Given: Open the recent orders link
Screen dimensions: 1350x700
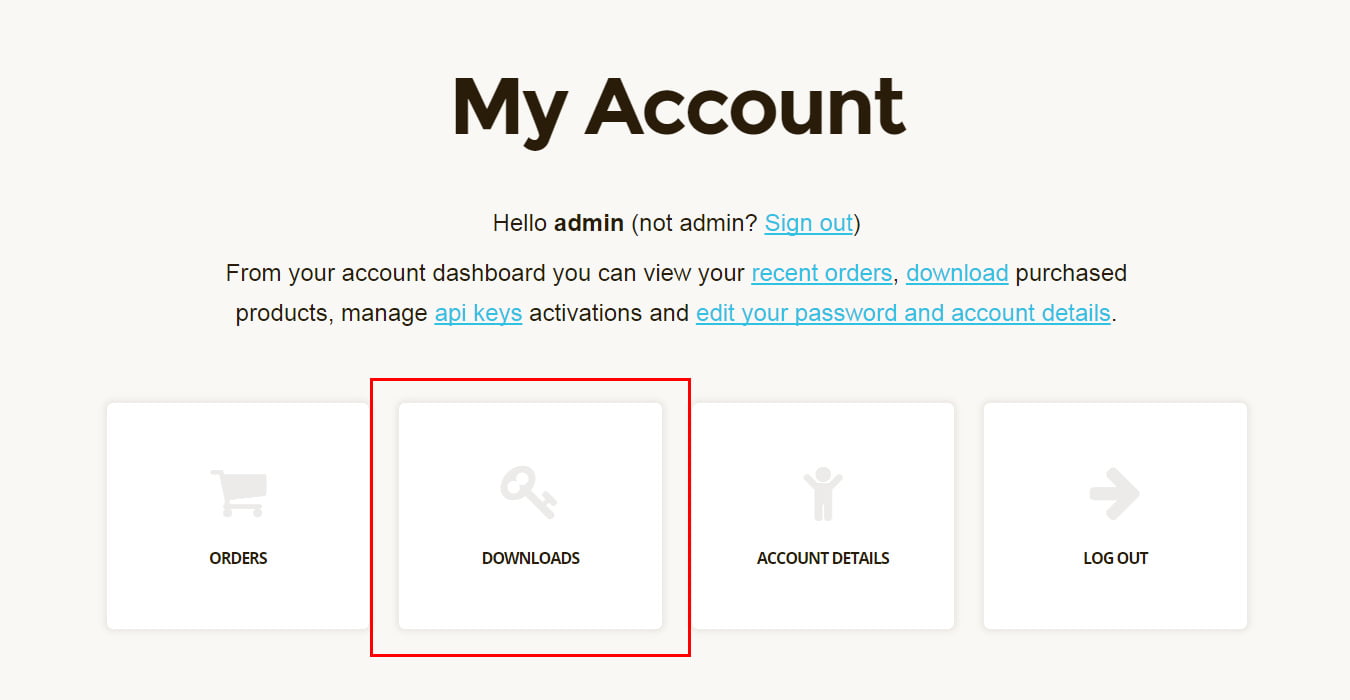Looking at the screenshot, I should 821,273.
